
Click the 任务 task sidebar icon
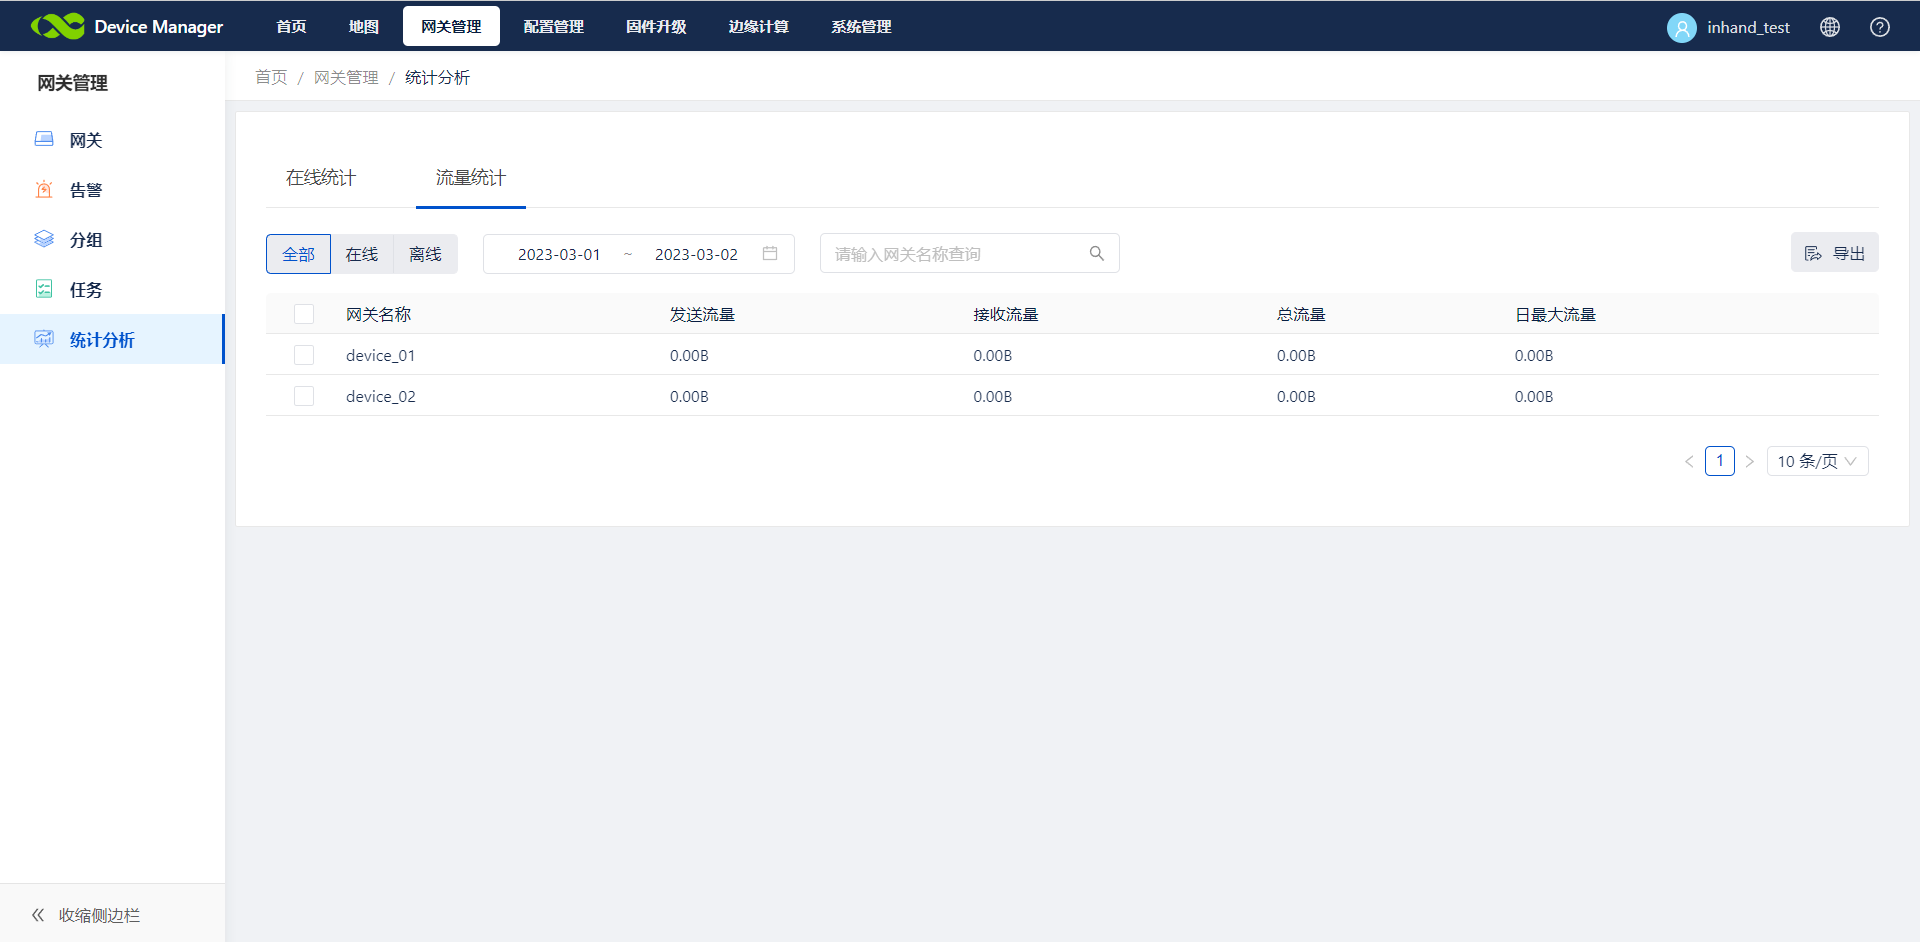(44, 289)
